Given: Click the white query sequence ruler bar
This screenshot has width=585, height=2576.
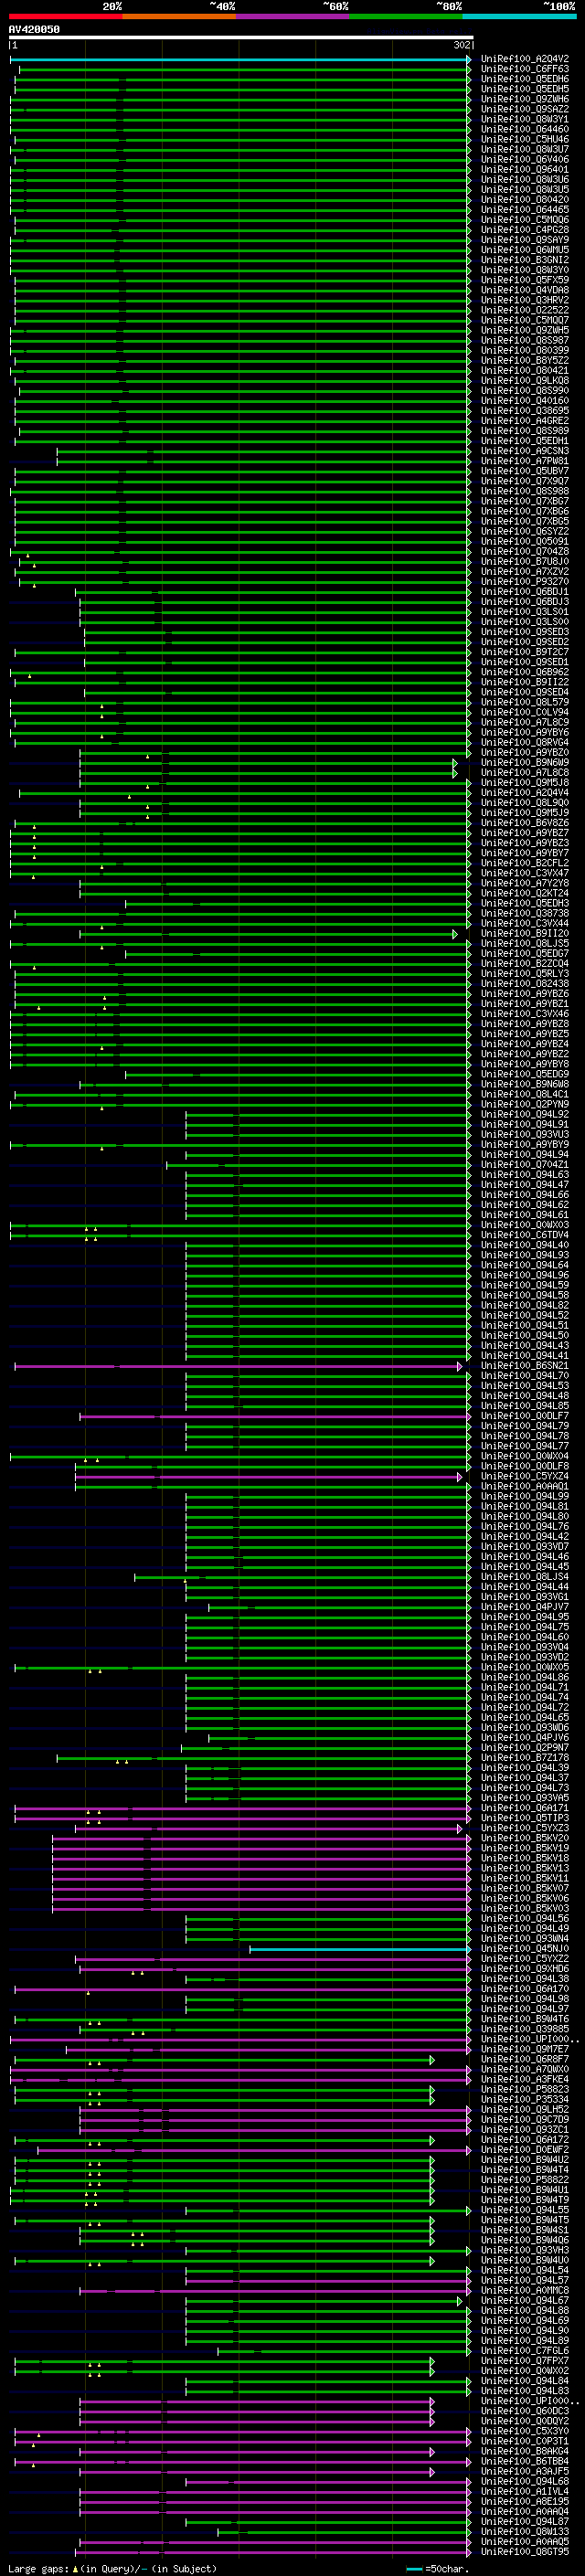Looking at the screenshot, I should (x=241, y=38).
